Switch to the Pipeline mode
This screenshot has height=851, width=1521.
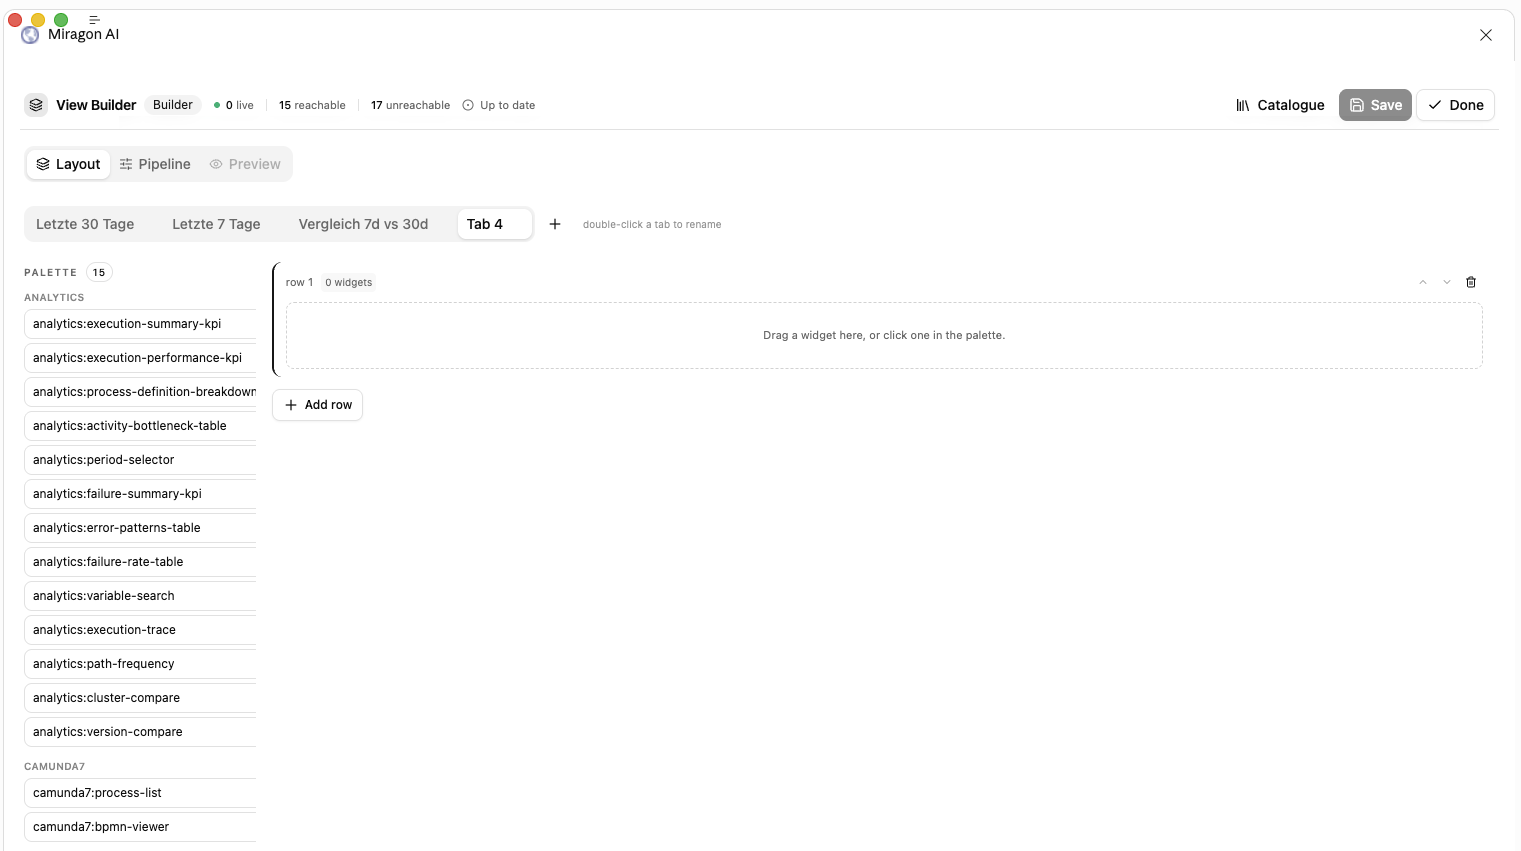click(x=155, y=164)
